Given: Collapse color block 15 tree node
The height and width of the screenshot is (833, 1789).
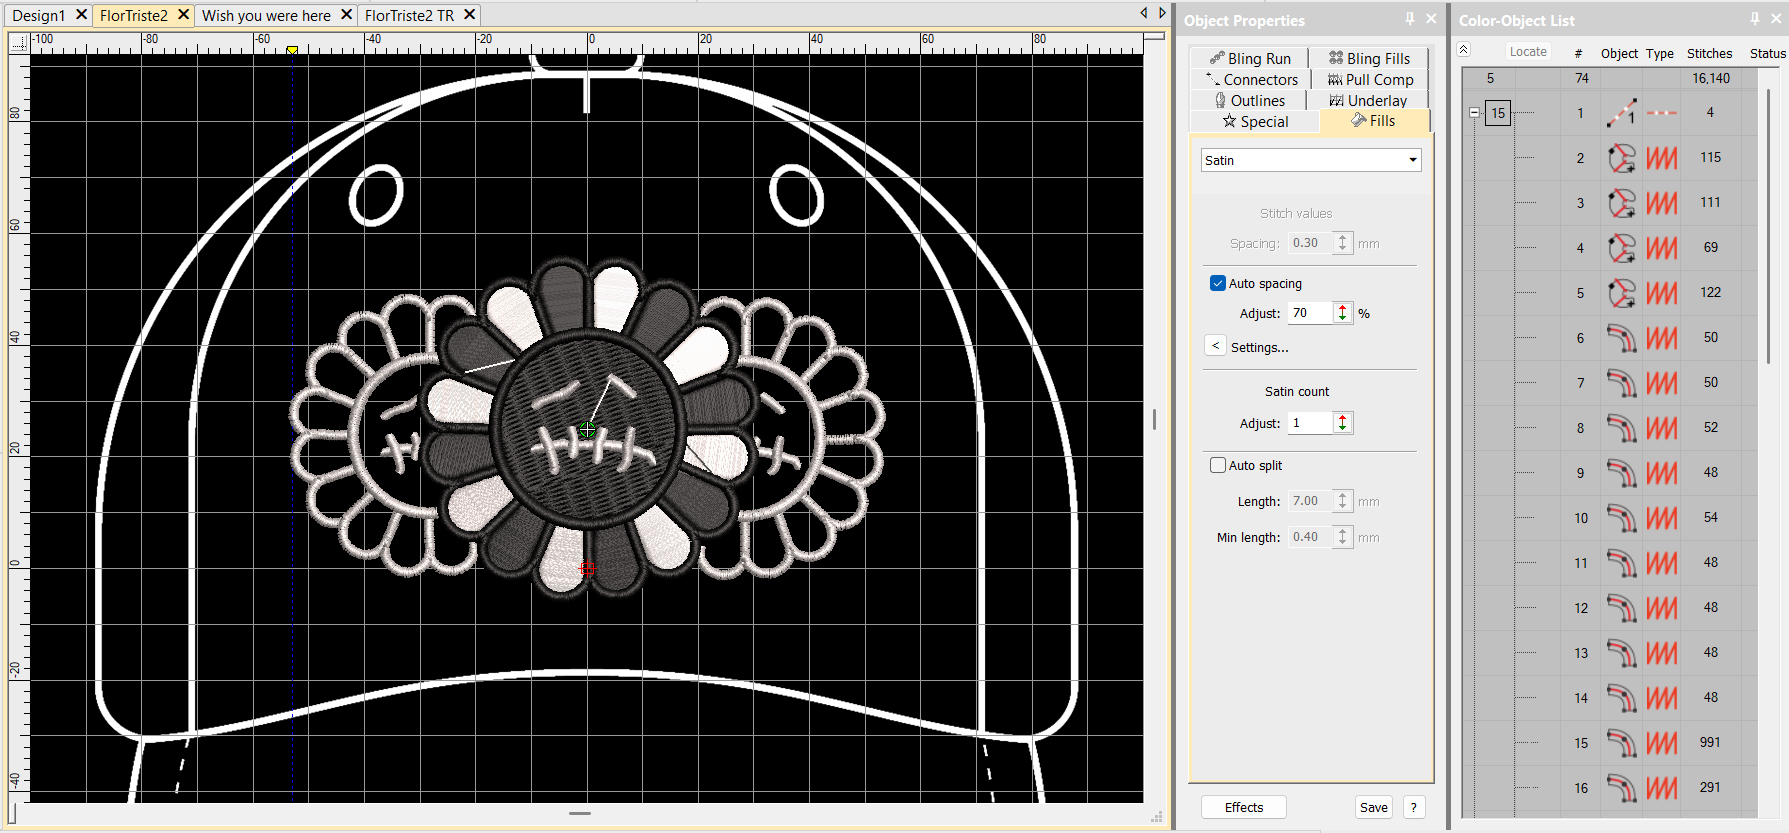Looking at the screenshot, I should tap(1474, 113).
